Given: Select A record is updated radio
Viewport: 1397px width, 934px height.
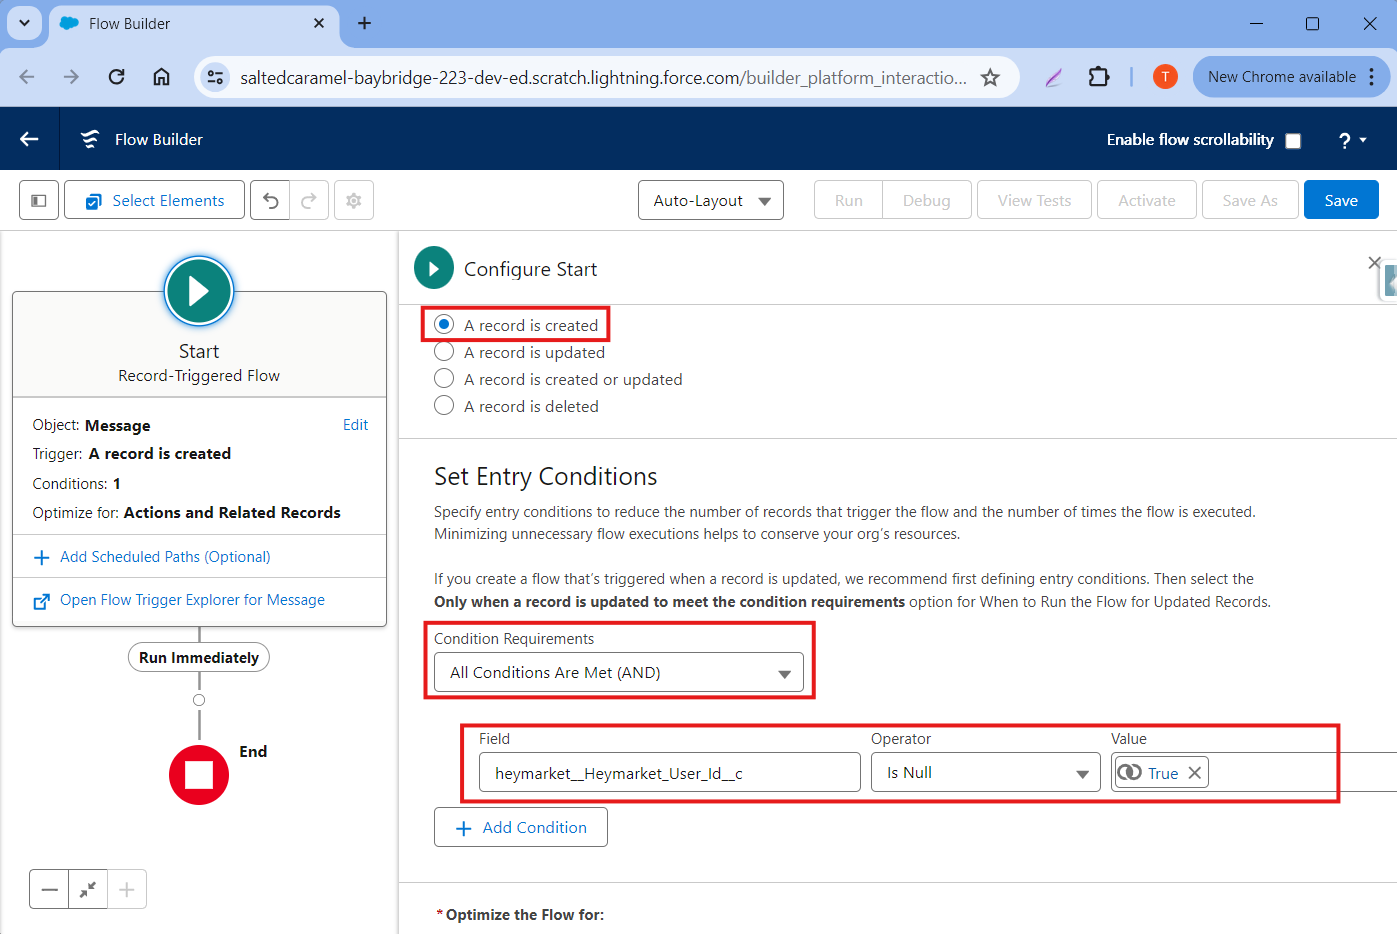Looking at the screenshot, I should tap(444, 352).
